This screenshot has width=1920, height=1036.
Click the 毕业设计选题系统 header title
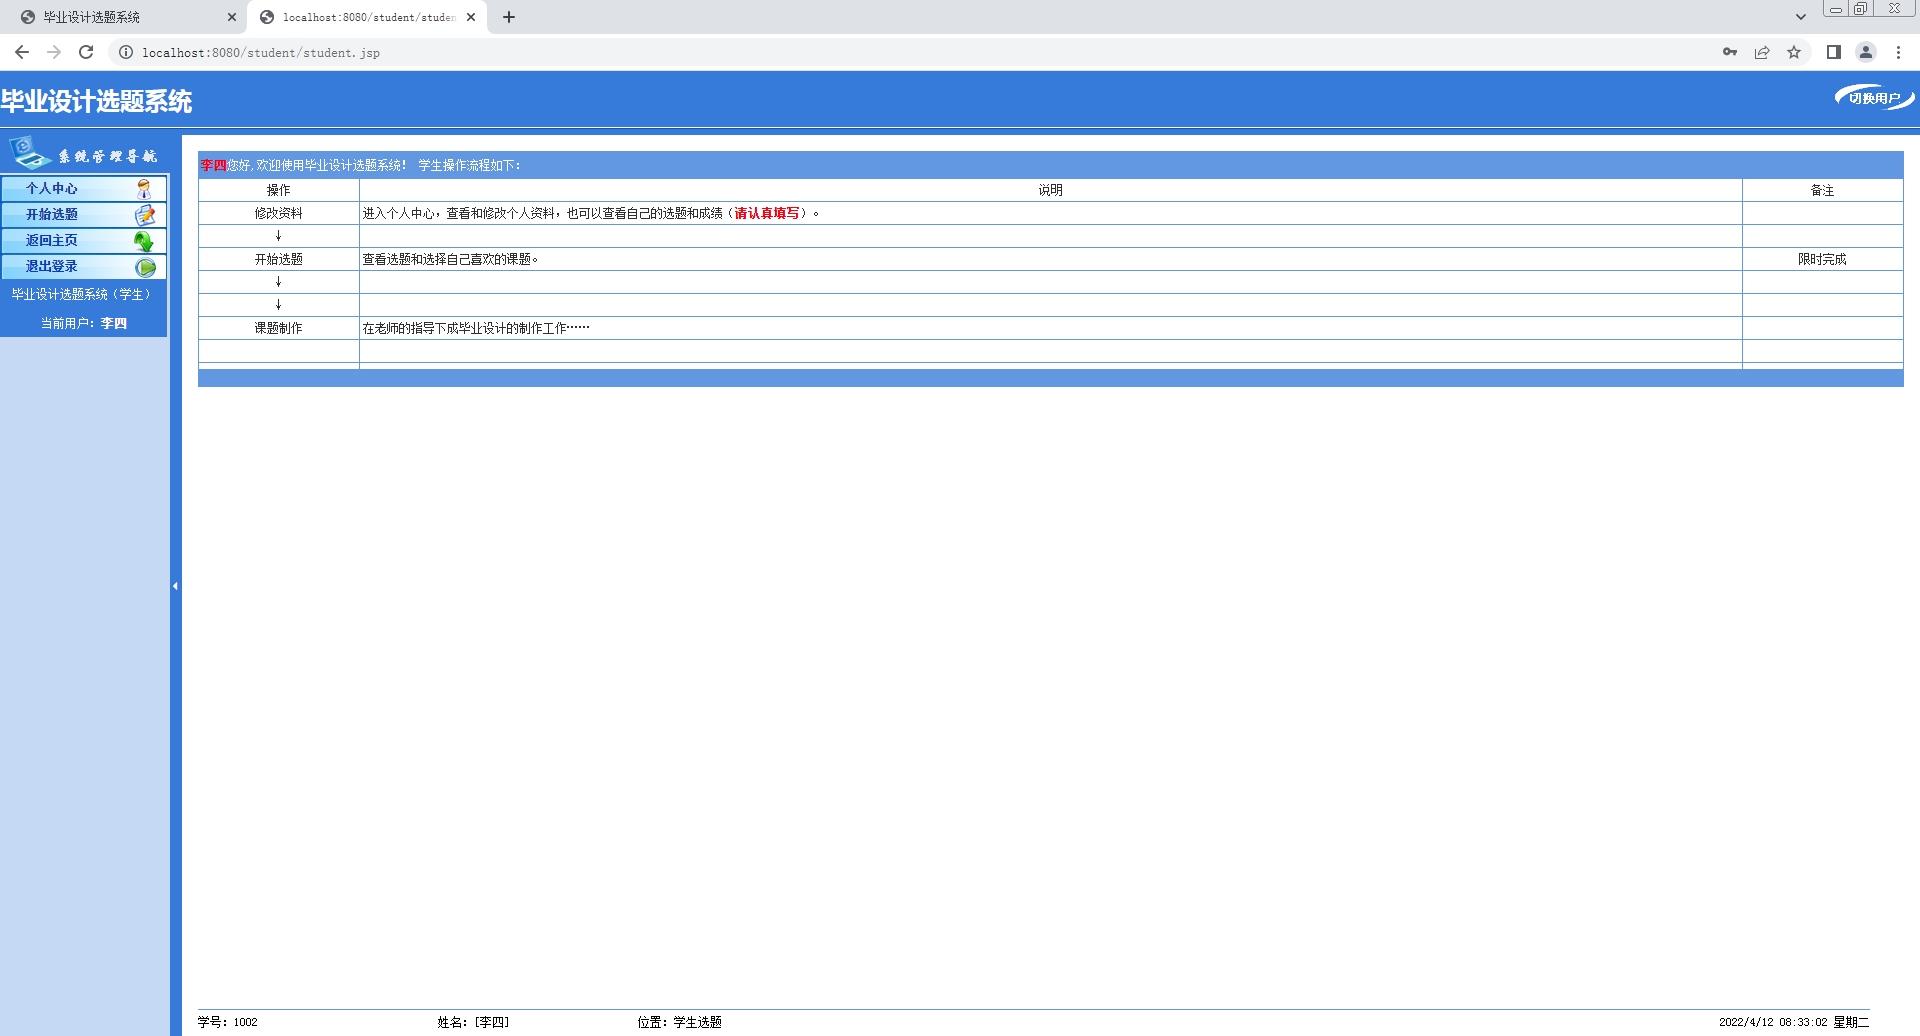tap(96, 101)
